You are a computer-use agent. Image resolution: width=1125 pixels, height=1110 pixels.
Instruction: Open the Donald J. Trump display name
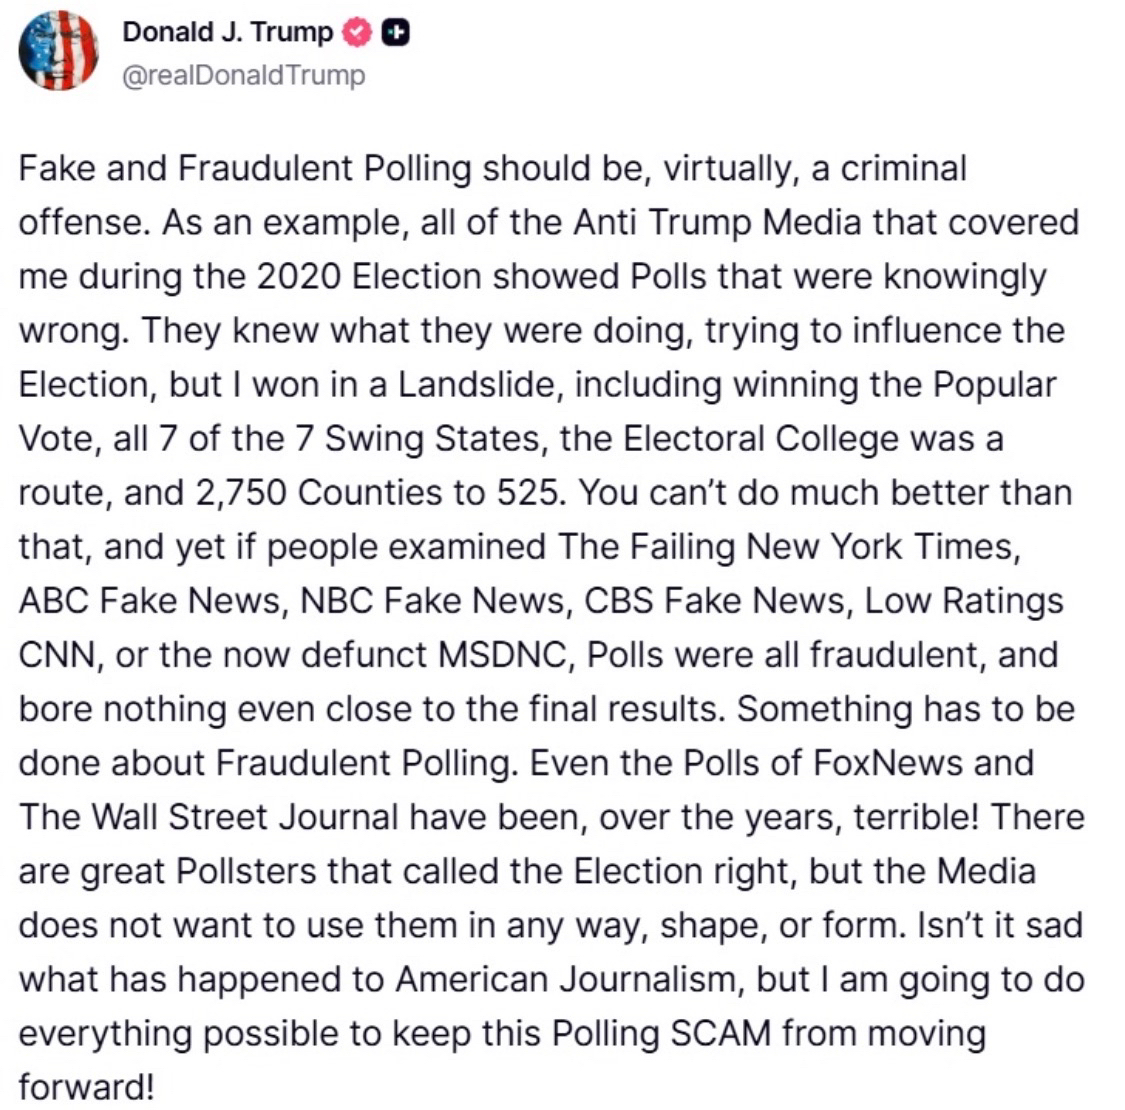(x=227, y=32)
